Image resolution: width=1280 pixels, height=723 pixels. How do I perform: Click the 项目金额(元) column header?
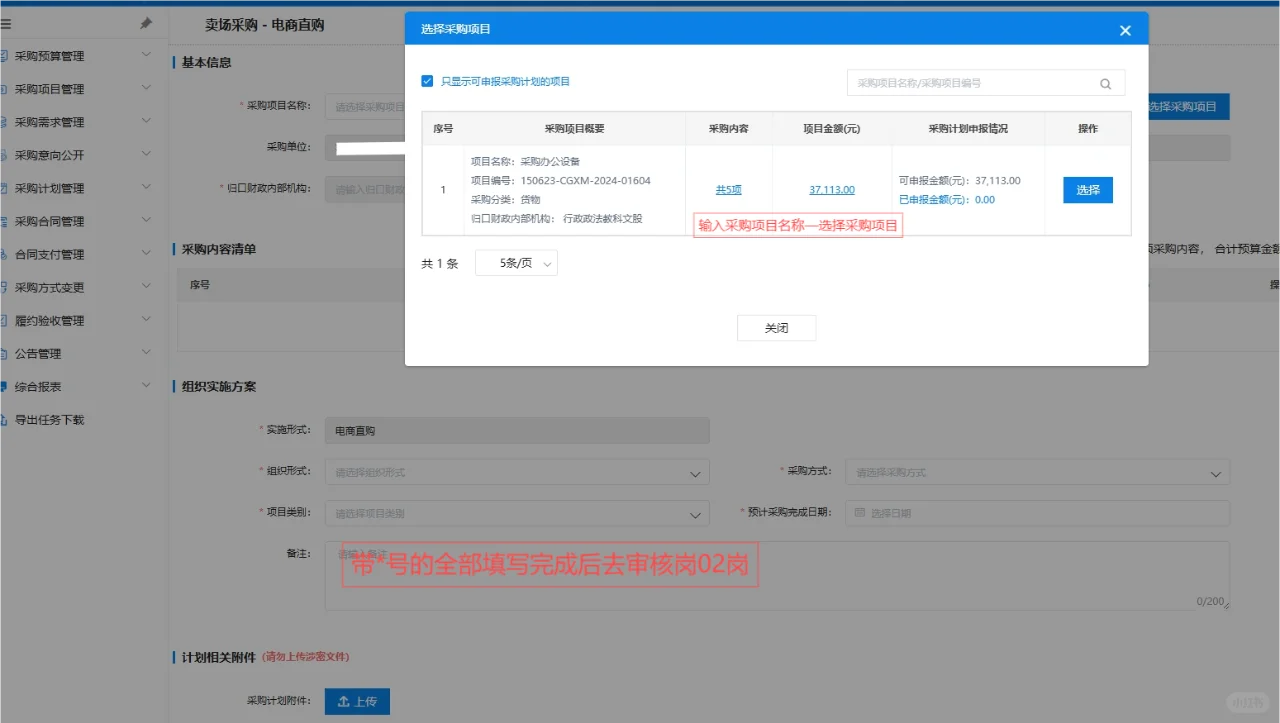832,129
